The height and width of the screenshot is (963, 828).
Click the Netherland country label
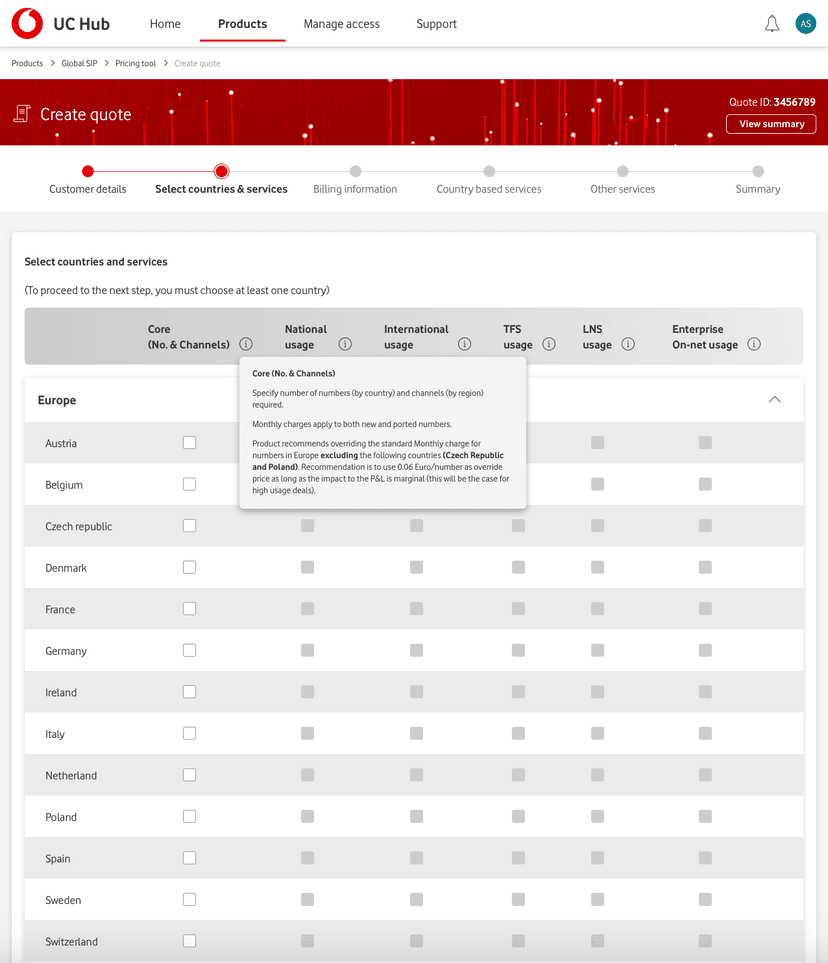pyautogui.click(x=71, y=776)
